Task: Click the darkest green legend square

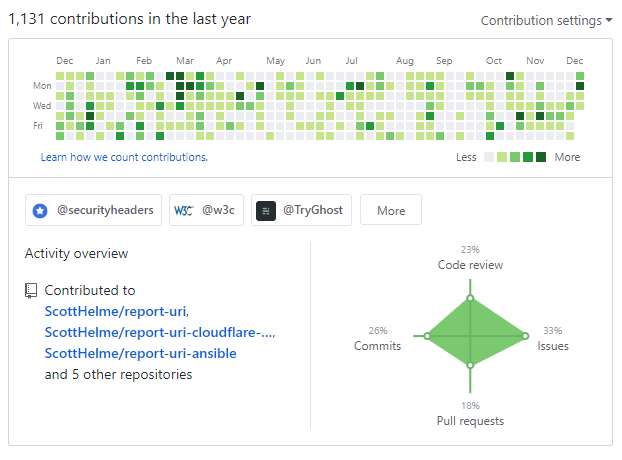Action: coord(541,157)
